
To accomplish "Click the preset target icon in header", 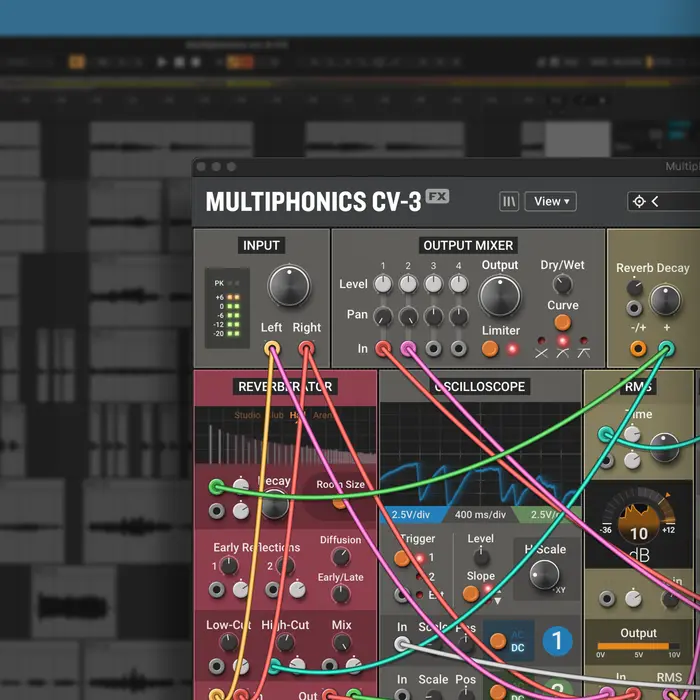I will pos(639,202).
